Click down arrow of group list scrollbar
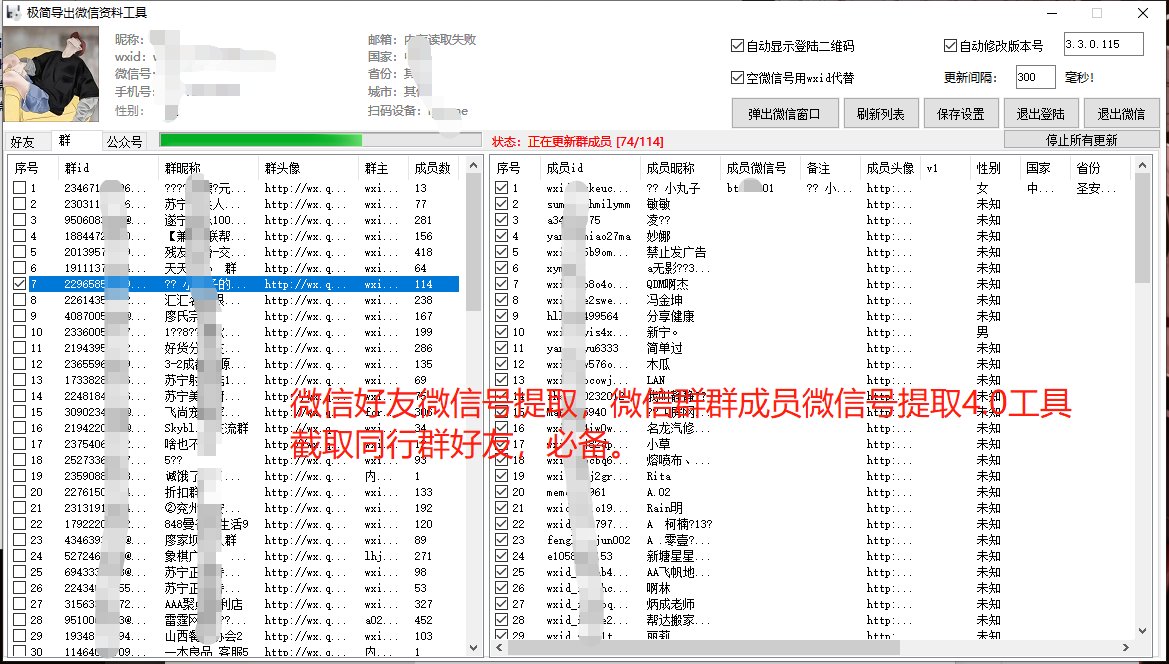 click(473, 648)
